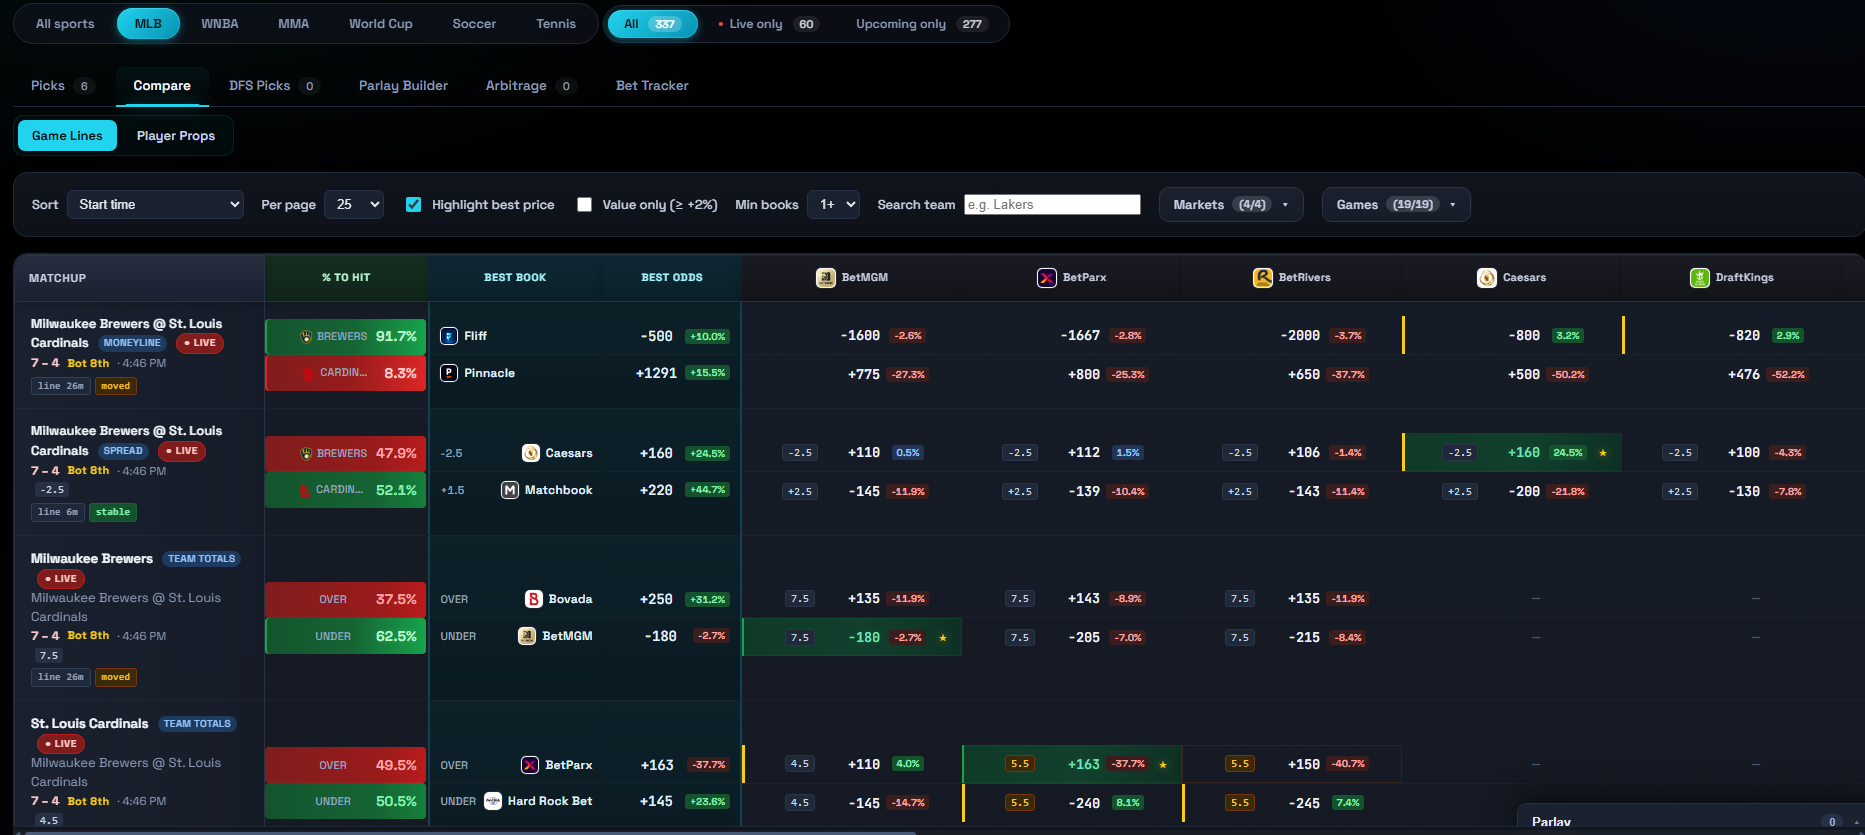Expand the Games (19/19) dropdown
This screenshot has height=835, width=1865.
pos(1396,205)
